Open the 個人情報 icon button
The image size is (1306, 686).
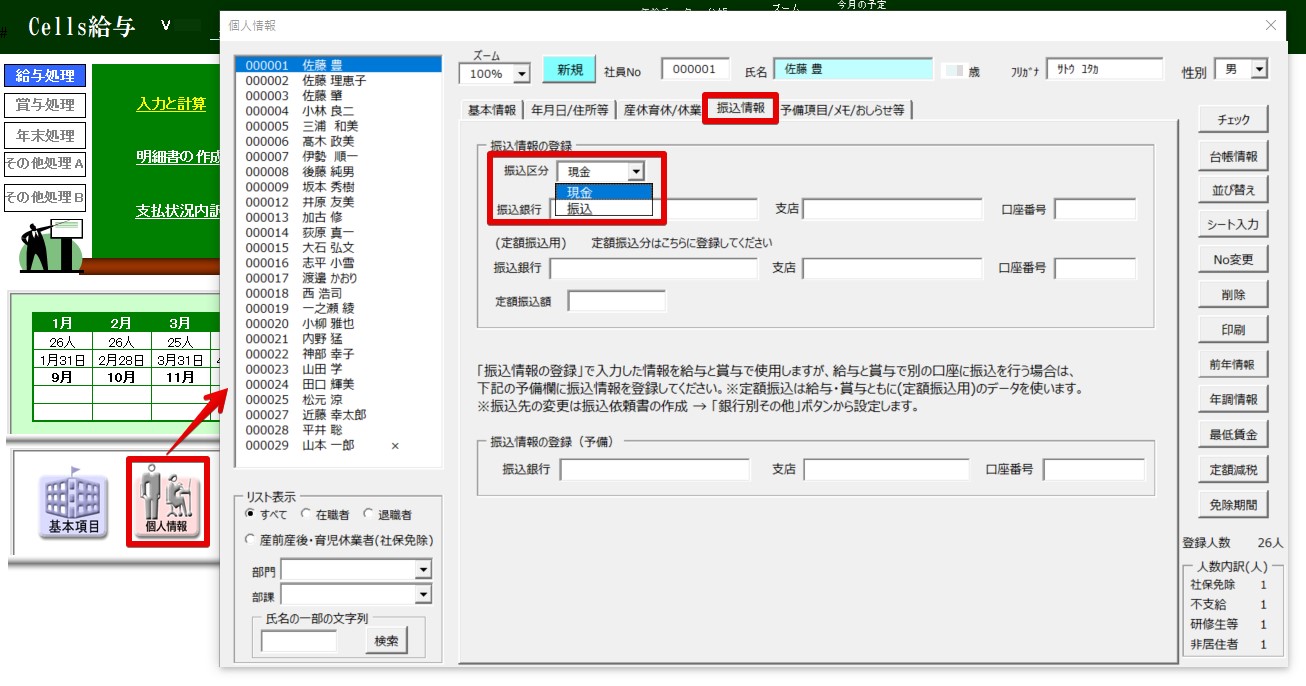click(x=167, y=500)
